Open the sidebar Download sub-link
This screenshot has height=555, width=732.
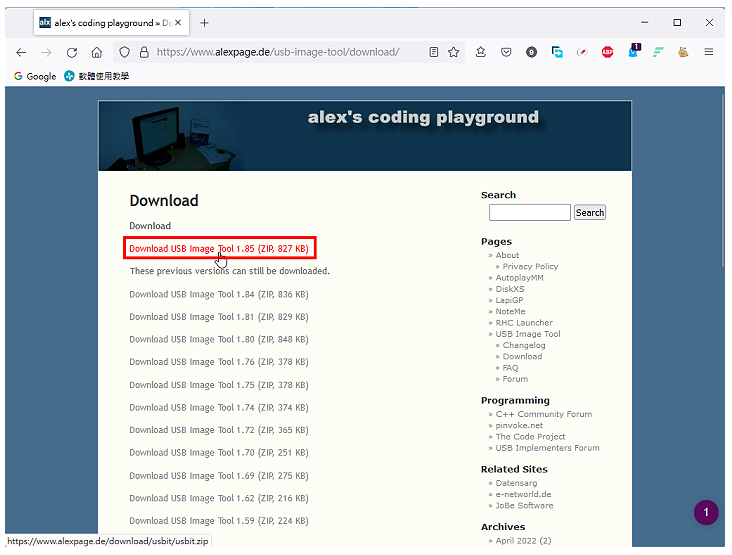[522, 356]
